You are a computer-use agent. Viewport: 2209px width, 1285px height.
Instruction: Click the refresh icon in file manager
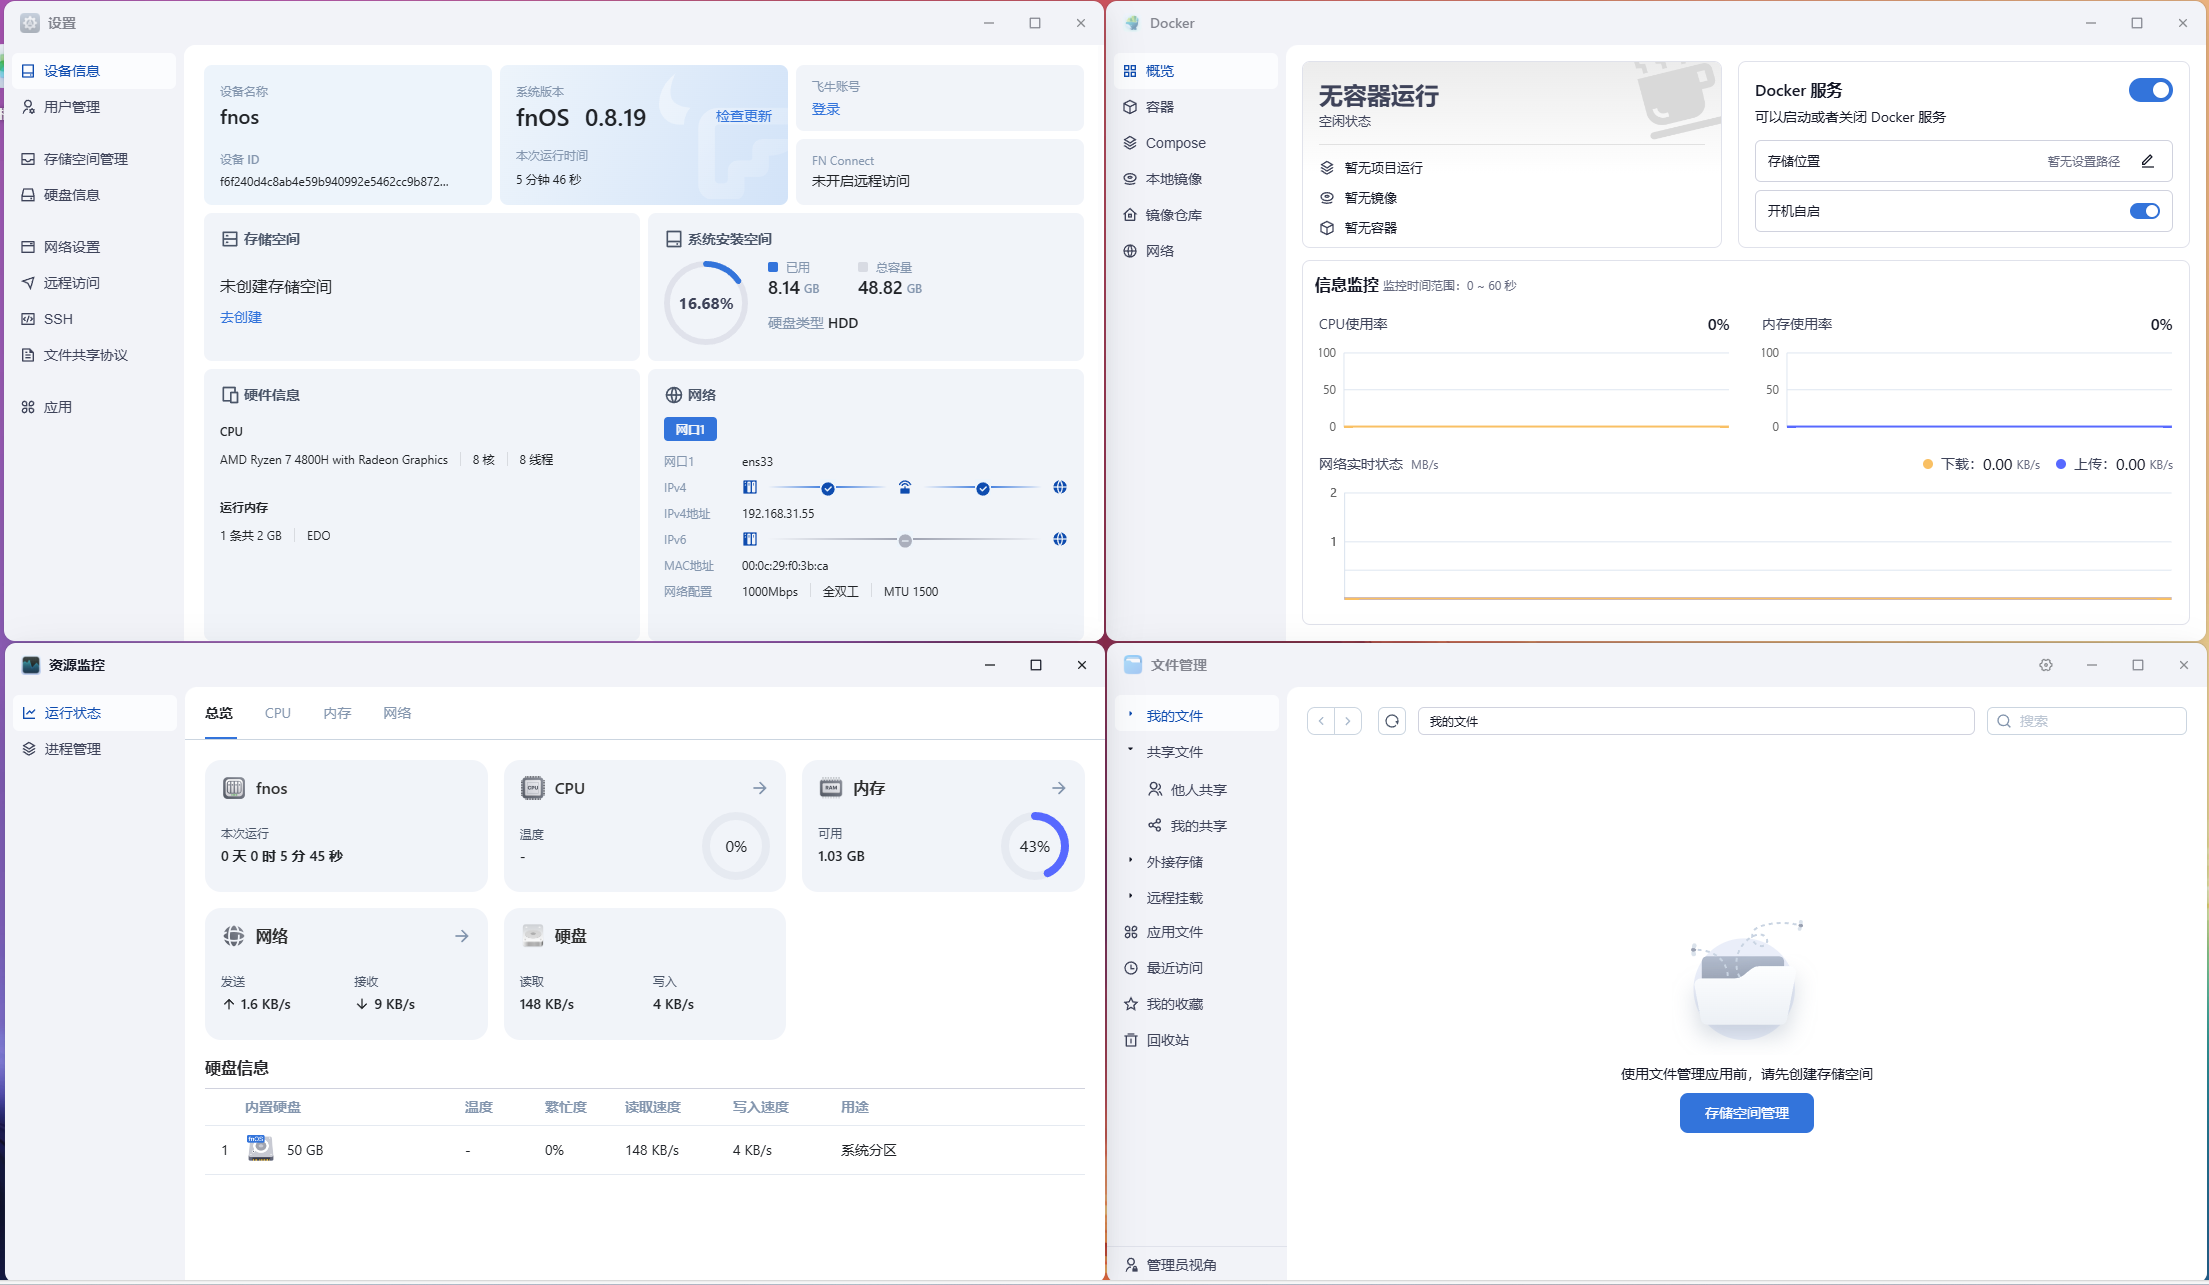(x=1392, y=721)
